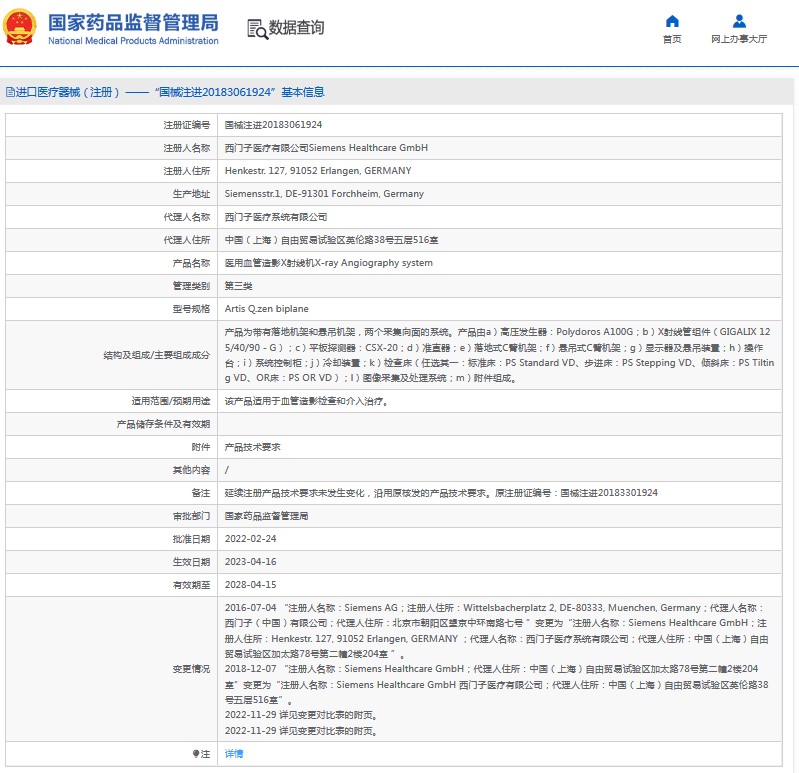
Task: Click the 国家药品监督管理局 title
Action: (x=134, y=22)
